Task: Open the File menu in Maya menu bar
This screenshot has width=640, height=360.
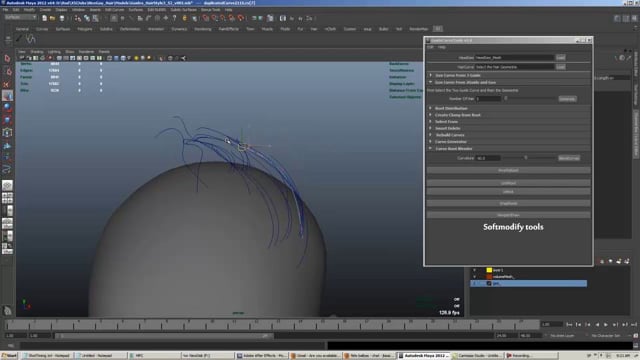Action: [5, 10]
